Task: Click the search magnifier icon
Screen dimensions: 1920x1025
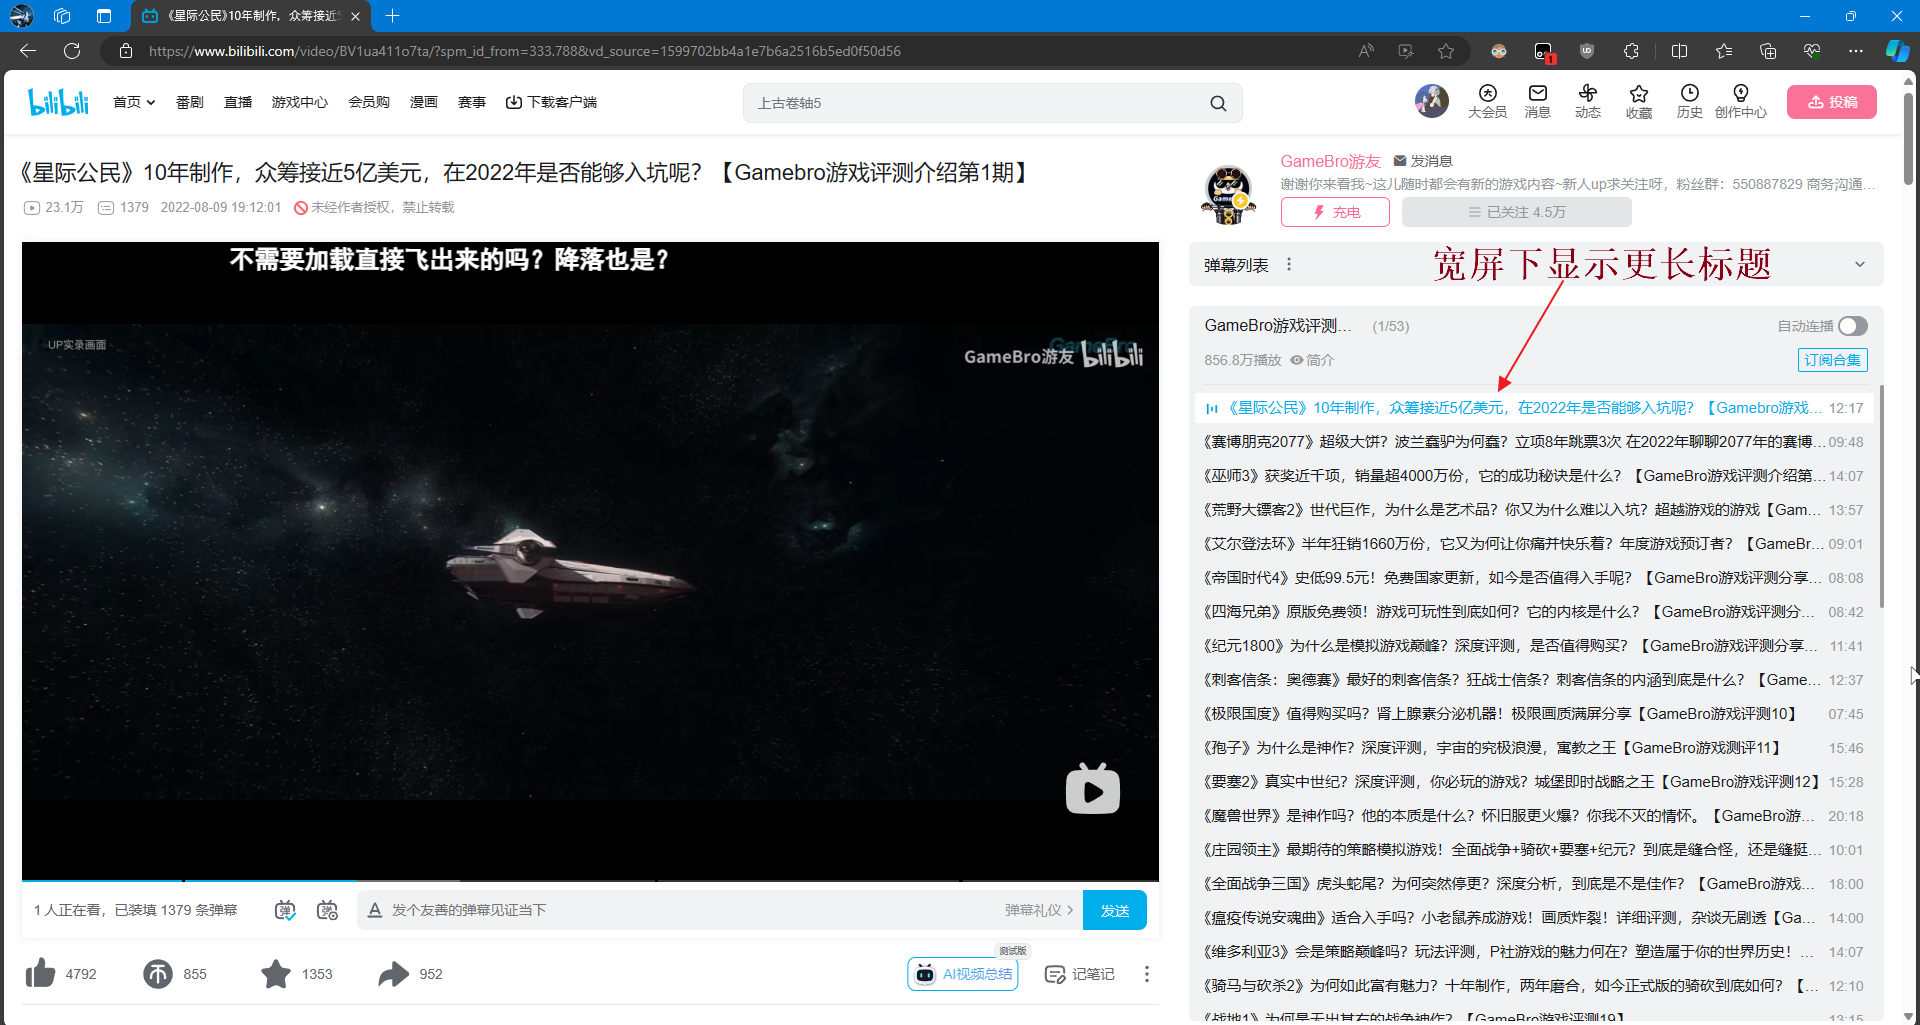Action: 1218,103
